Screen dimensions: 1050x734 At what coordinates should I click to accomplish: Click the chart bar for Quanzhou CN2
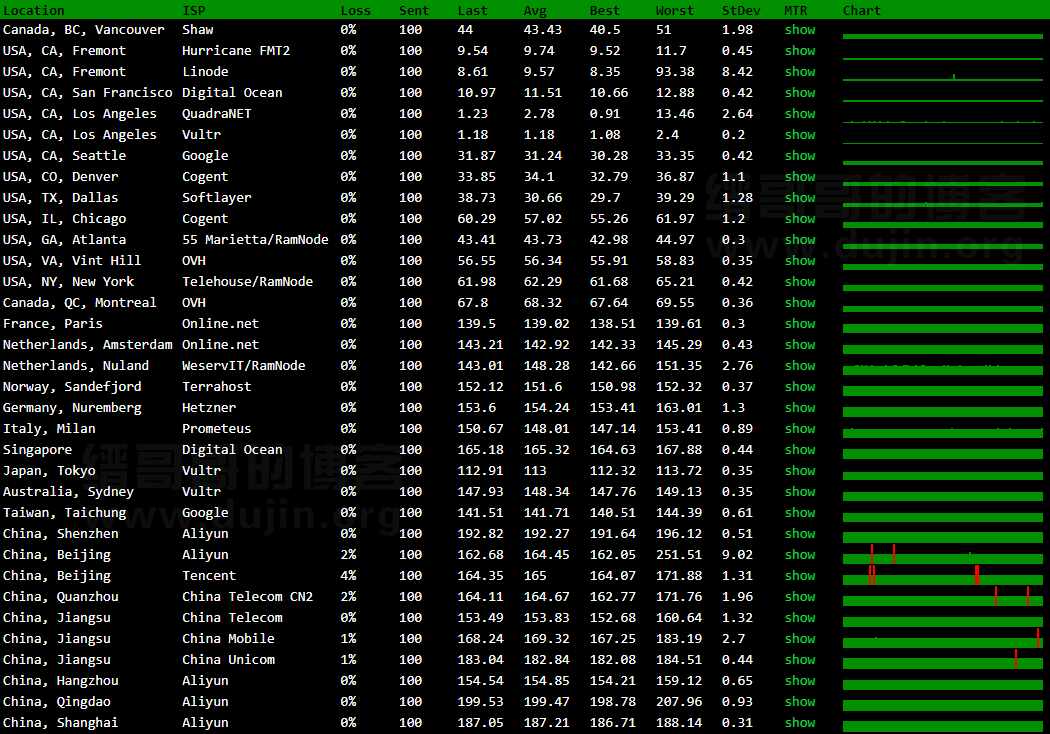tap(943, 597)
